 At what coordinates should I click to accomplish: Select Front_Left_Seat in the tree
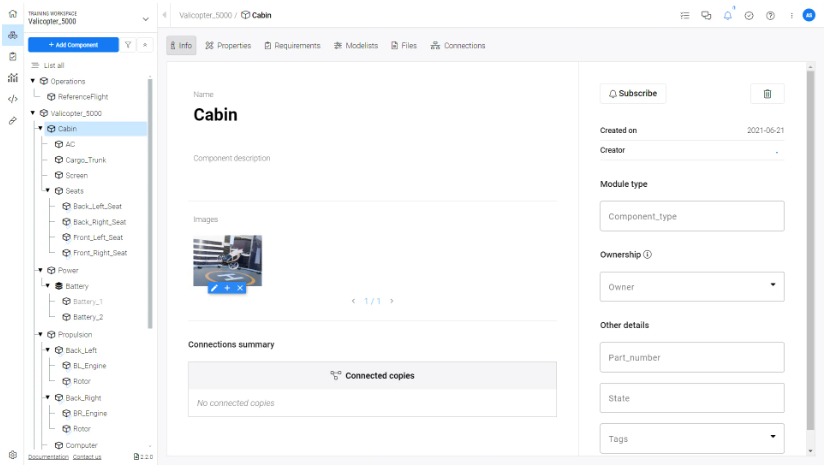coord(98,237)
